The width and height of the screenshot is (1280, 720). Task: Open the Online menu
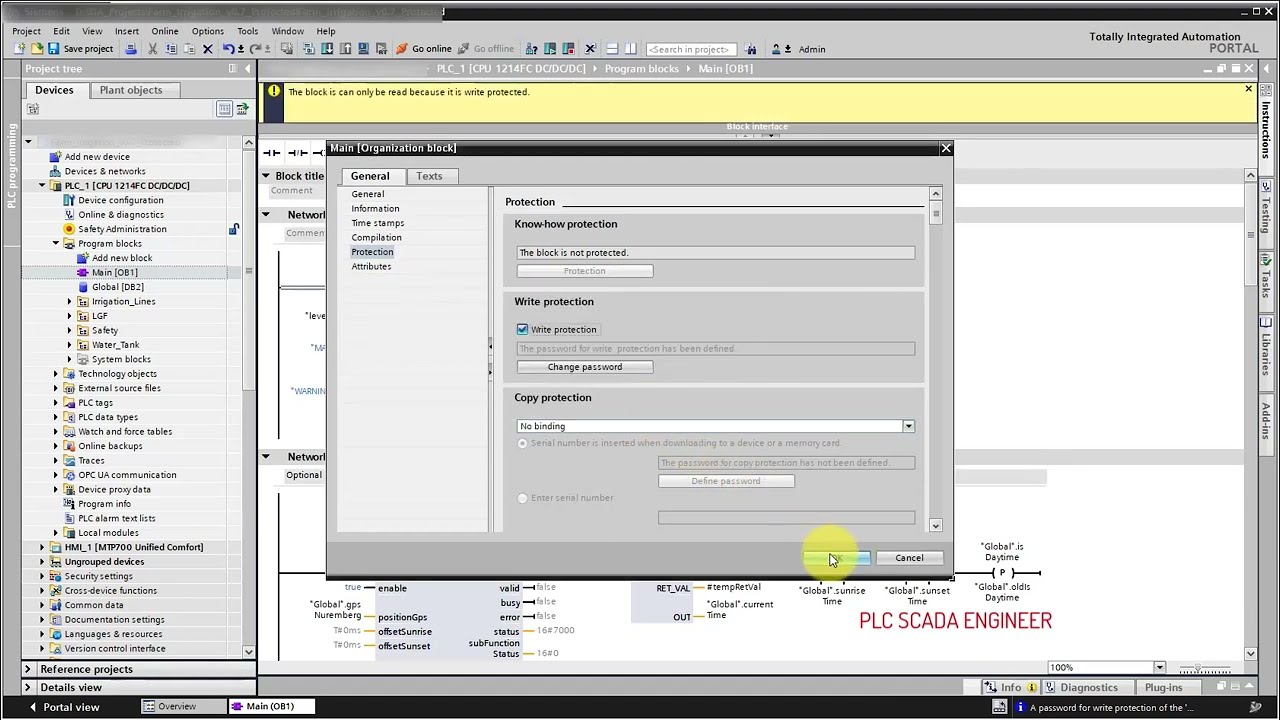click(165, 31)
